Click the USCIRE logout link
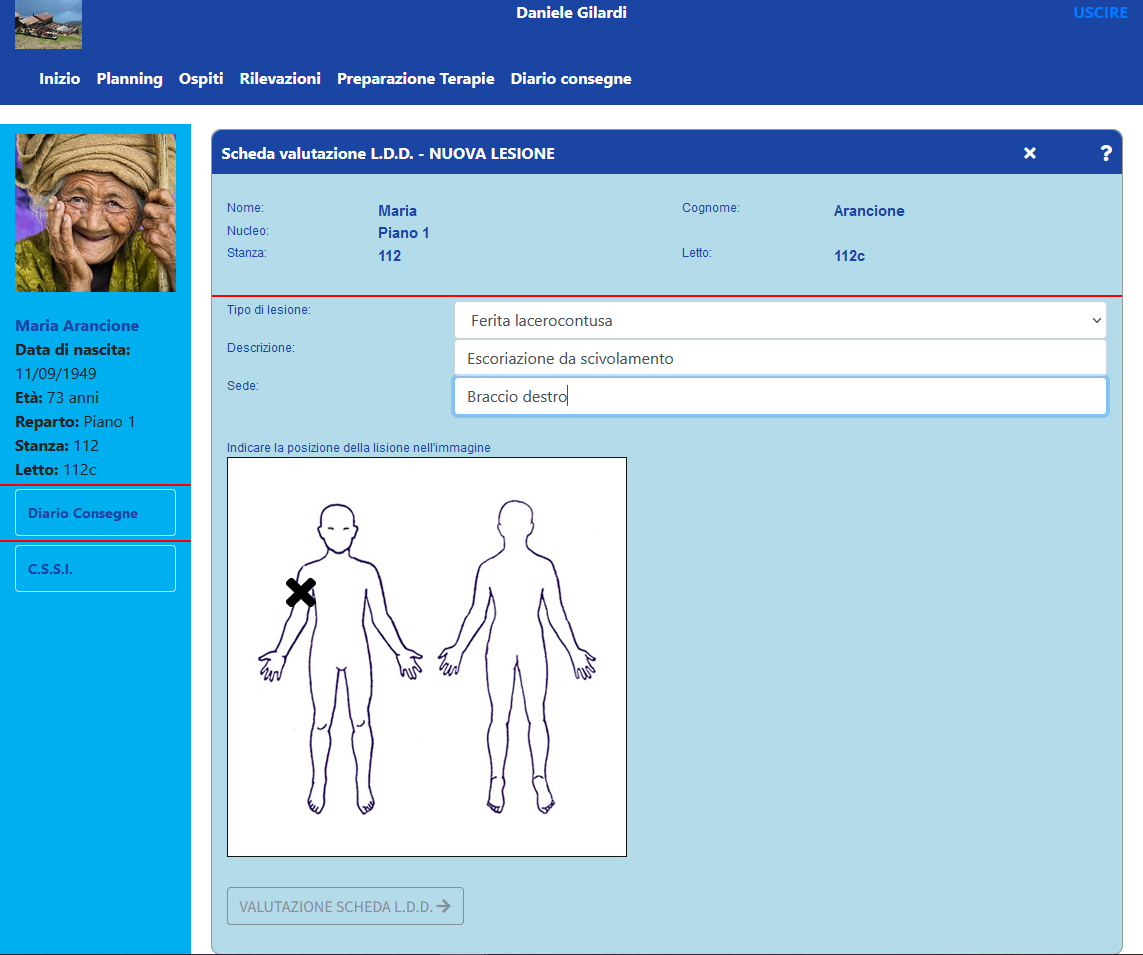Viewport: 1143px width, 955px height. [1100, 13]
